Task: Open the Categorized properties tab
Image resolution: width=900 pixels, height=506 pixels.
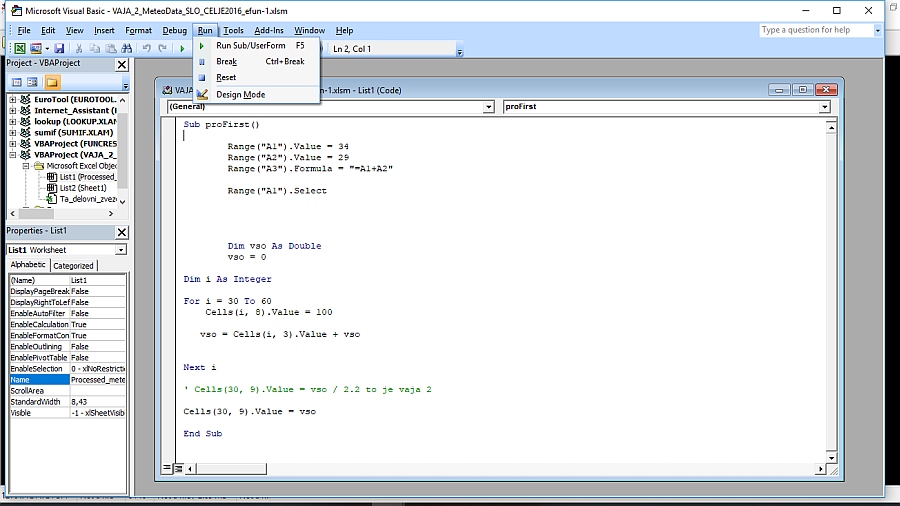Action: [x=73, y=266]
